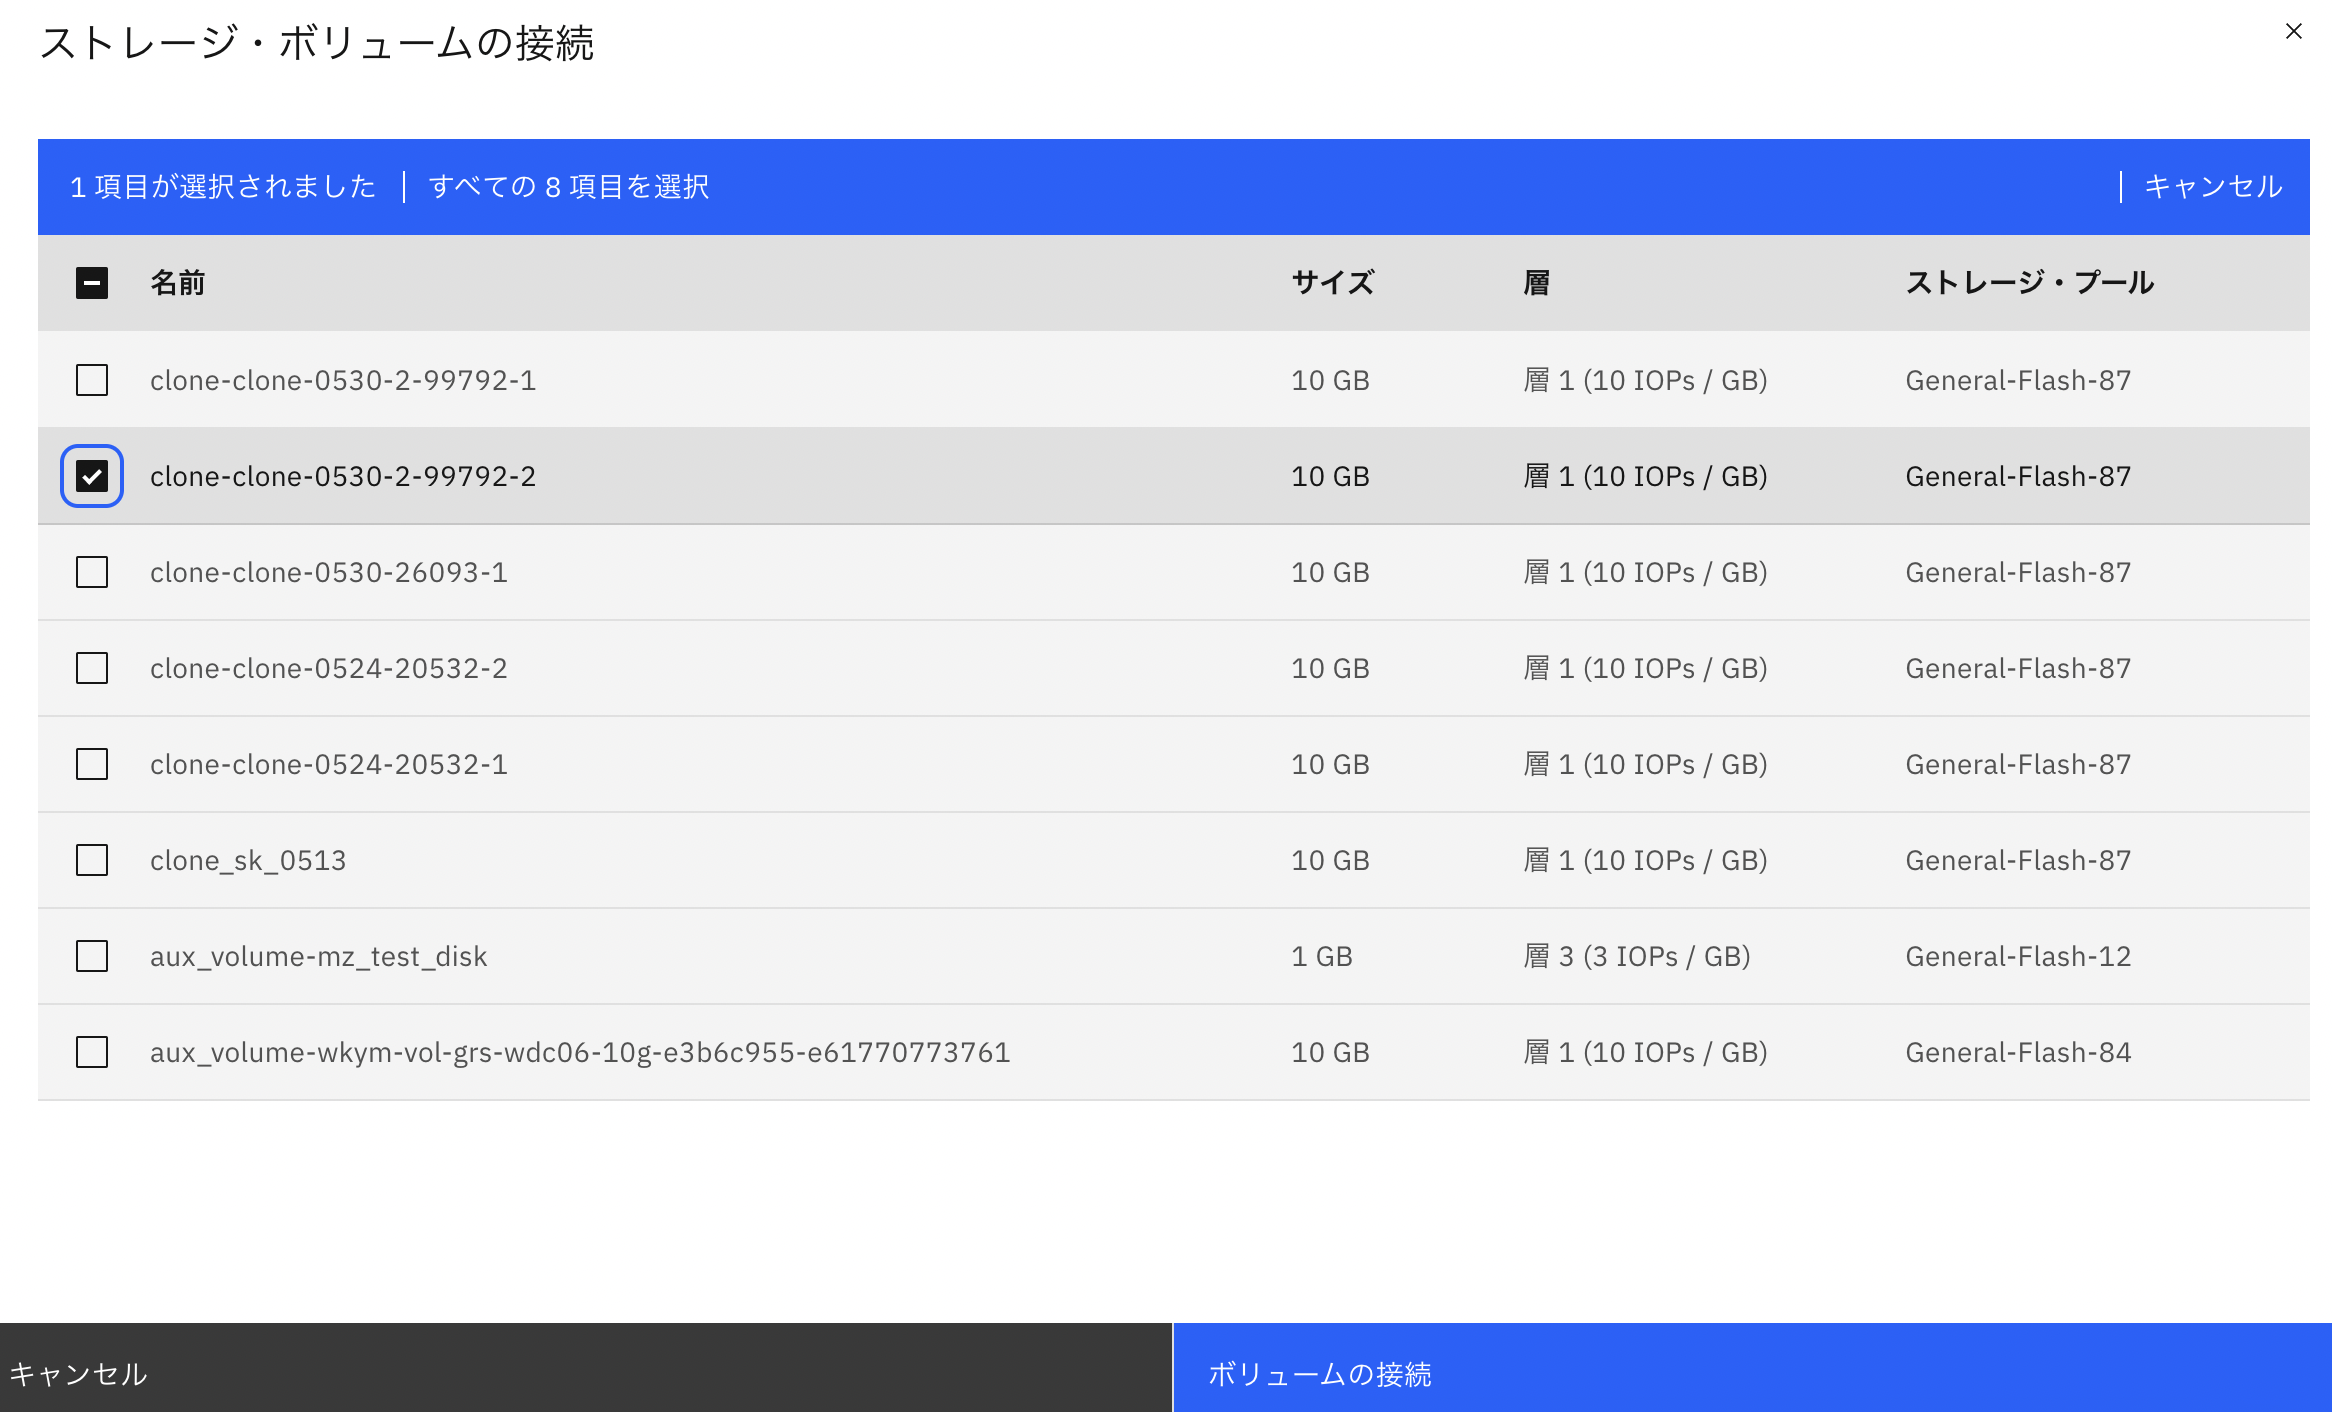Click the 名前 column header
This screenshot has height=1412, width=2332.
click(178, 283)
